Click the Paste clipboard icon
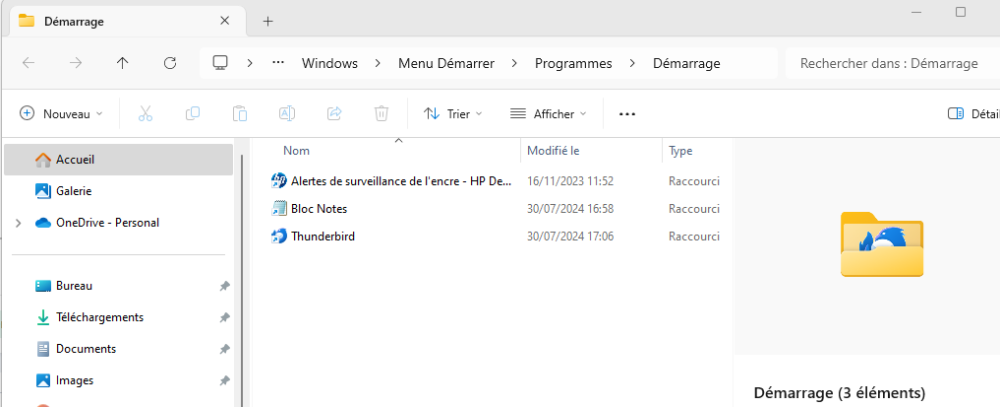Image resolution: width=1000 pixels, height=407 pixels. coord(240,114)
